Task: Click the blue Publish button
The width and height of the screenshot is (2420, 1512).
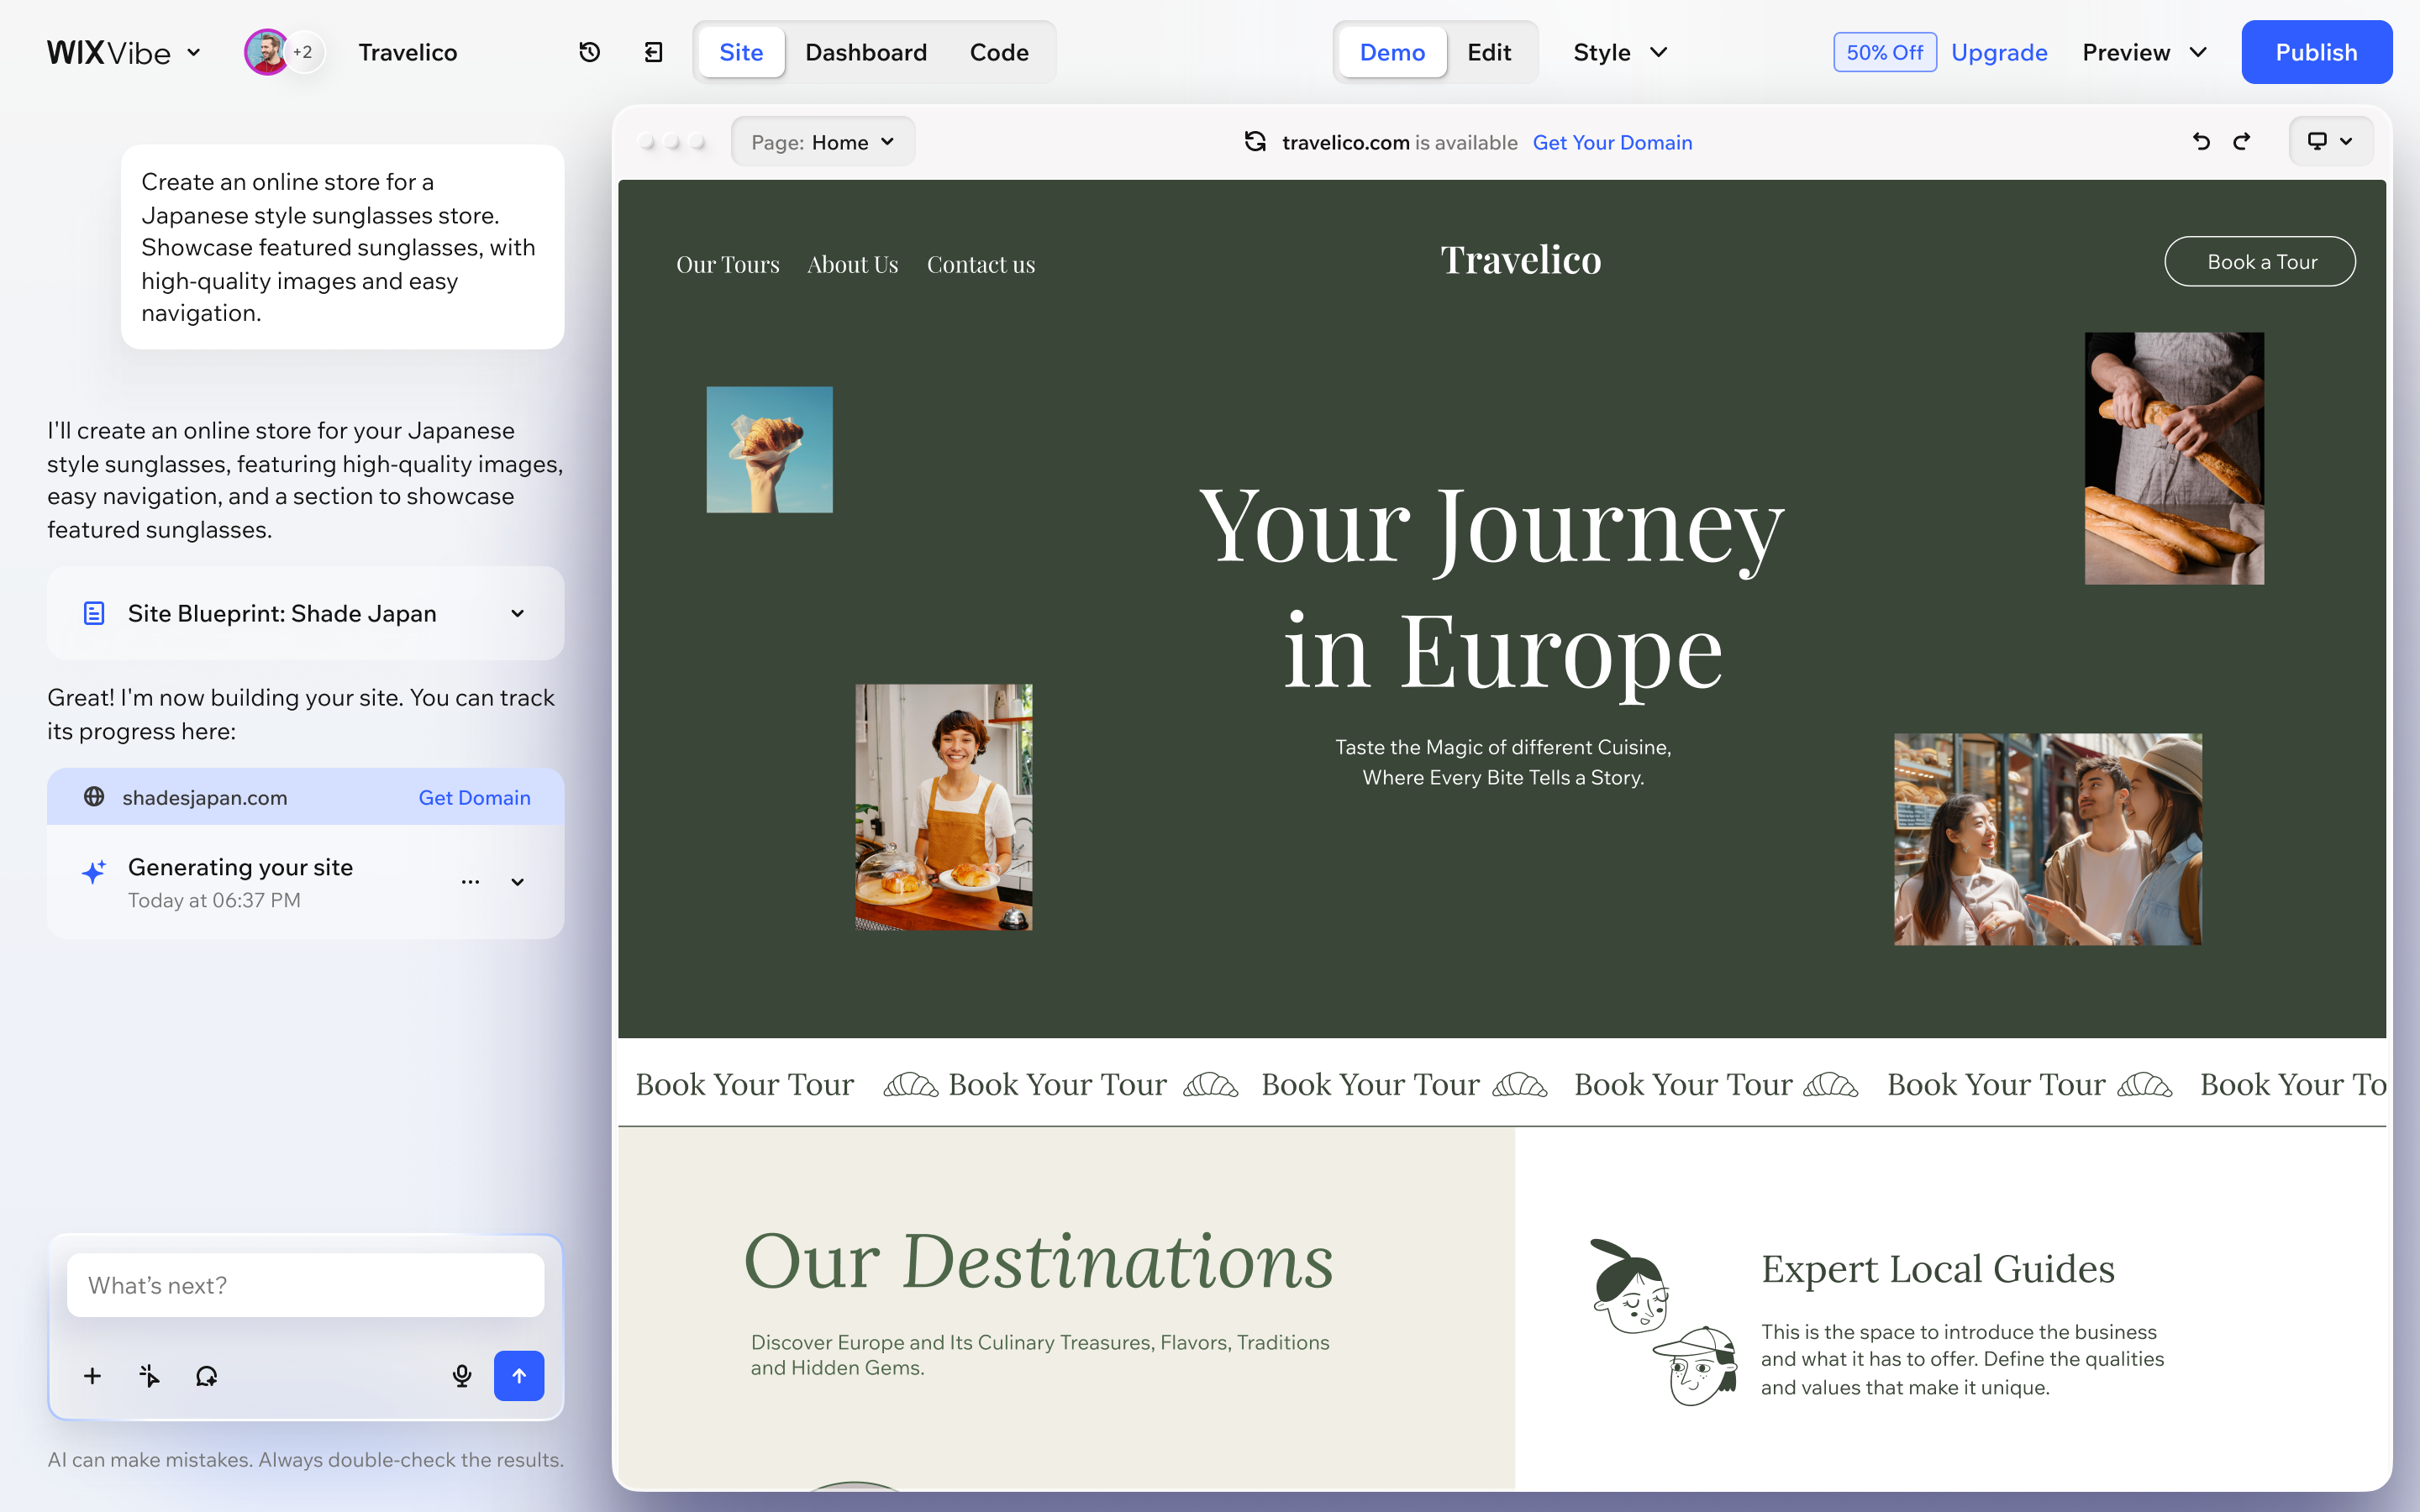Action: point(2316,52)
